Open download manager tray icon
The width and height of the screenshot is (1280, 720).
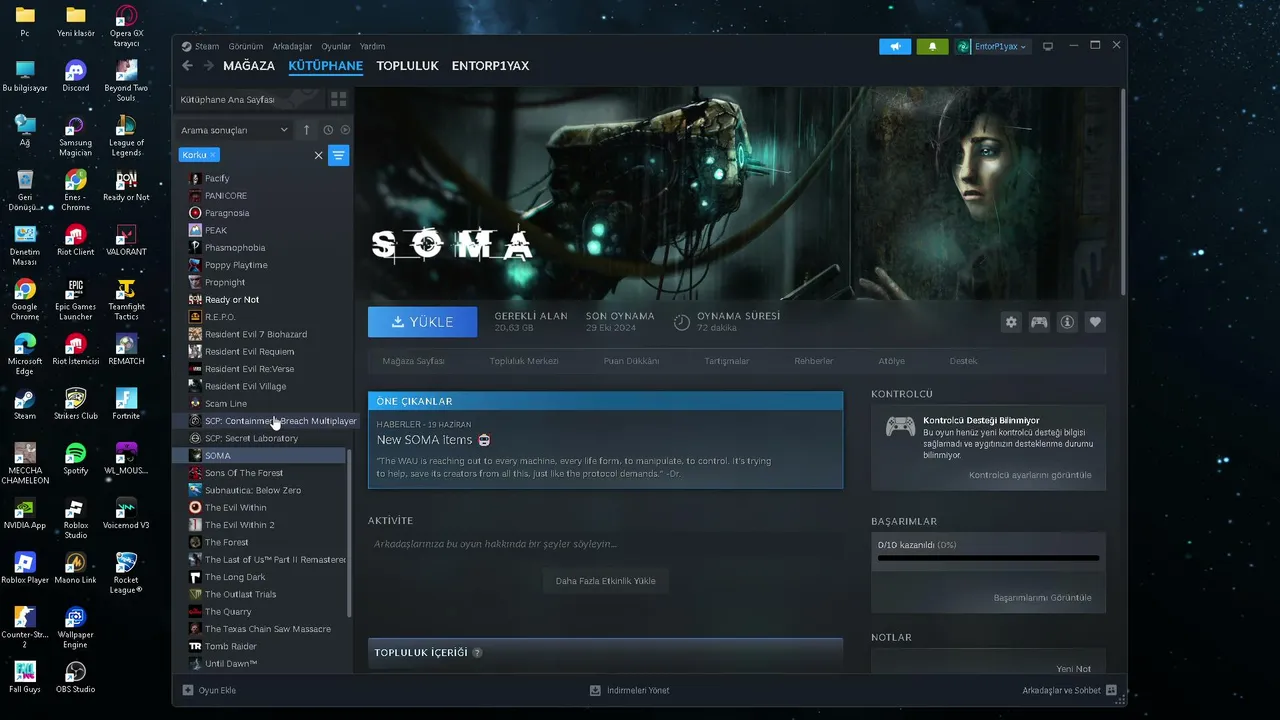[x=595, y=690]
